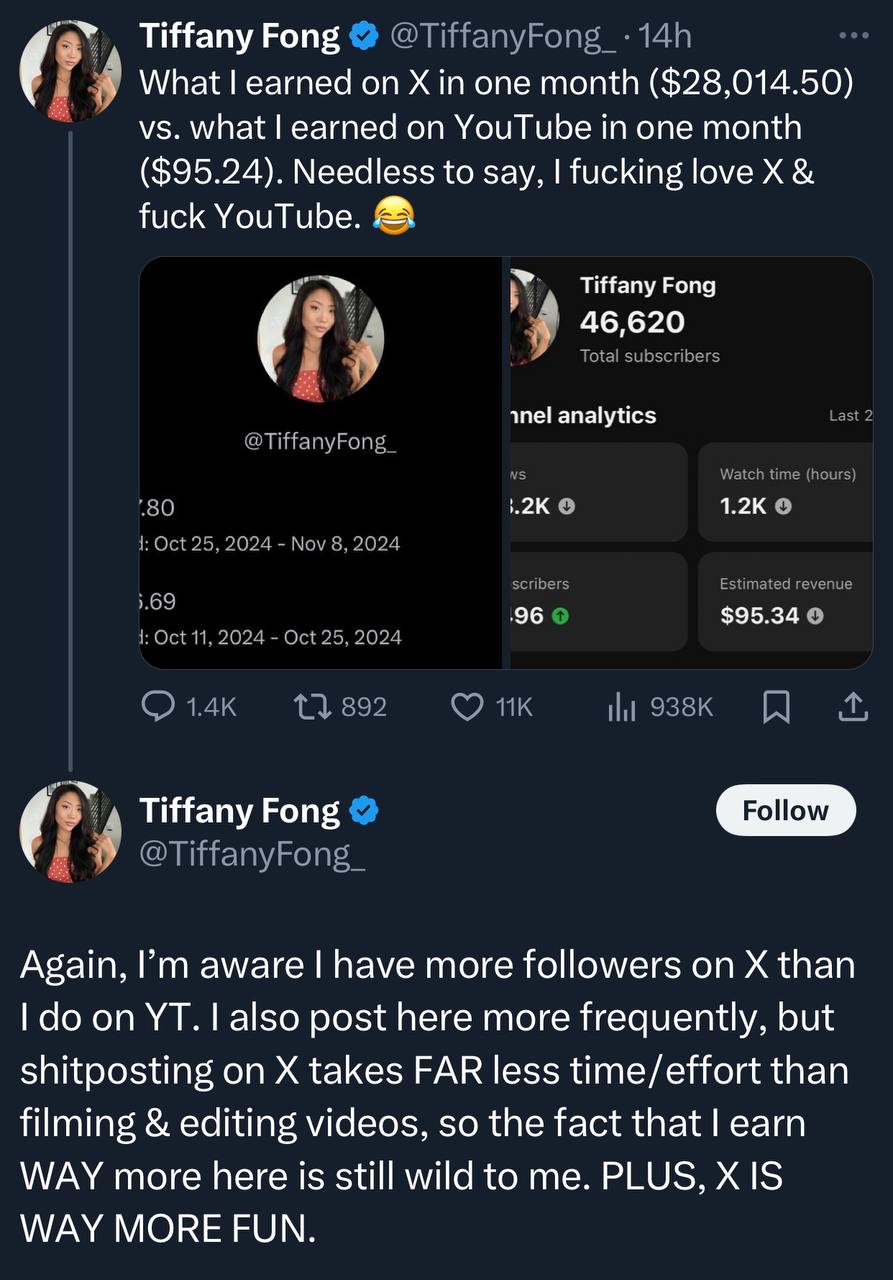The width and height of the screenshot is (893, 1280).
Task: Click the 14h timestamp link
Action: (665, 37)
